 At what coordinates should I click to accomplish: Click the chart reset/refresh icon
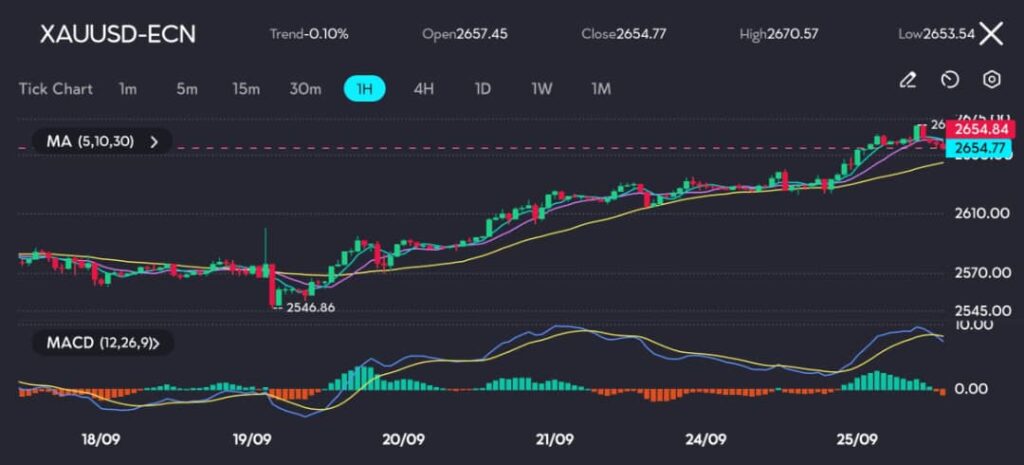(x=950, y=80)
